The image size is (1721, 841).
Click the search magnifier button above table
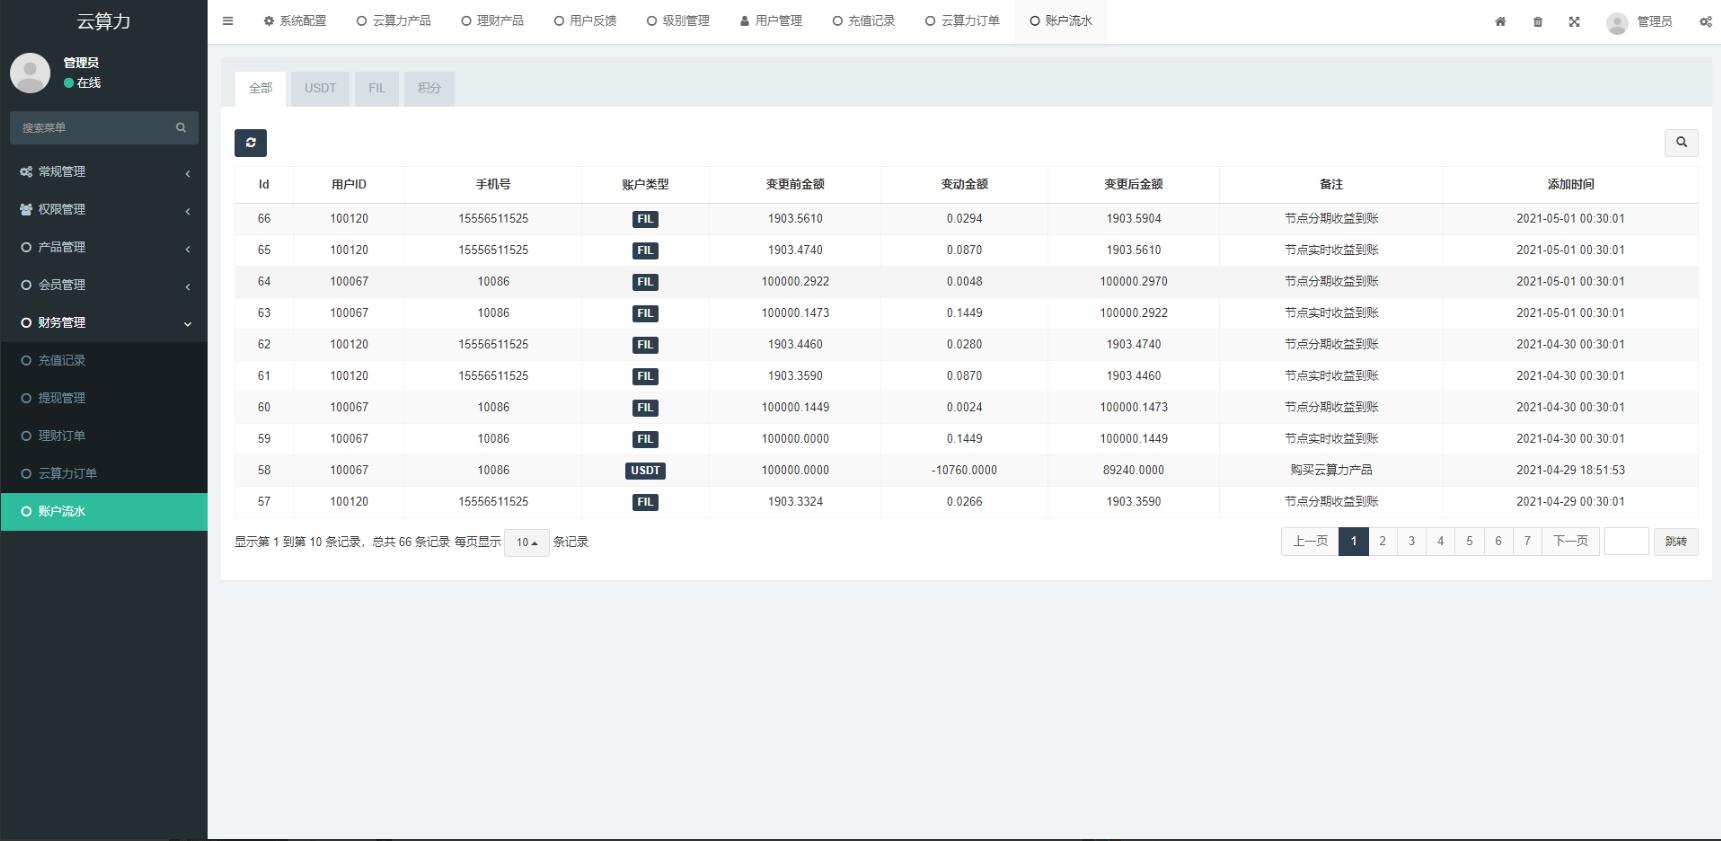coord(1681,143)
